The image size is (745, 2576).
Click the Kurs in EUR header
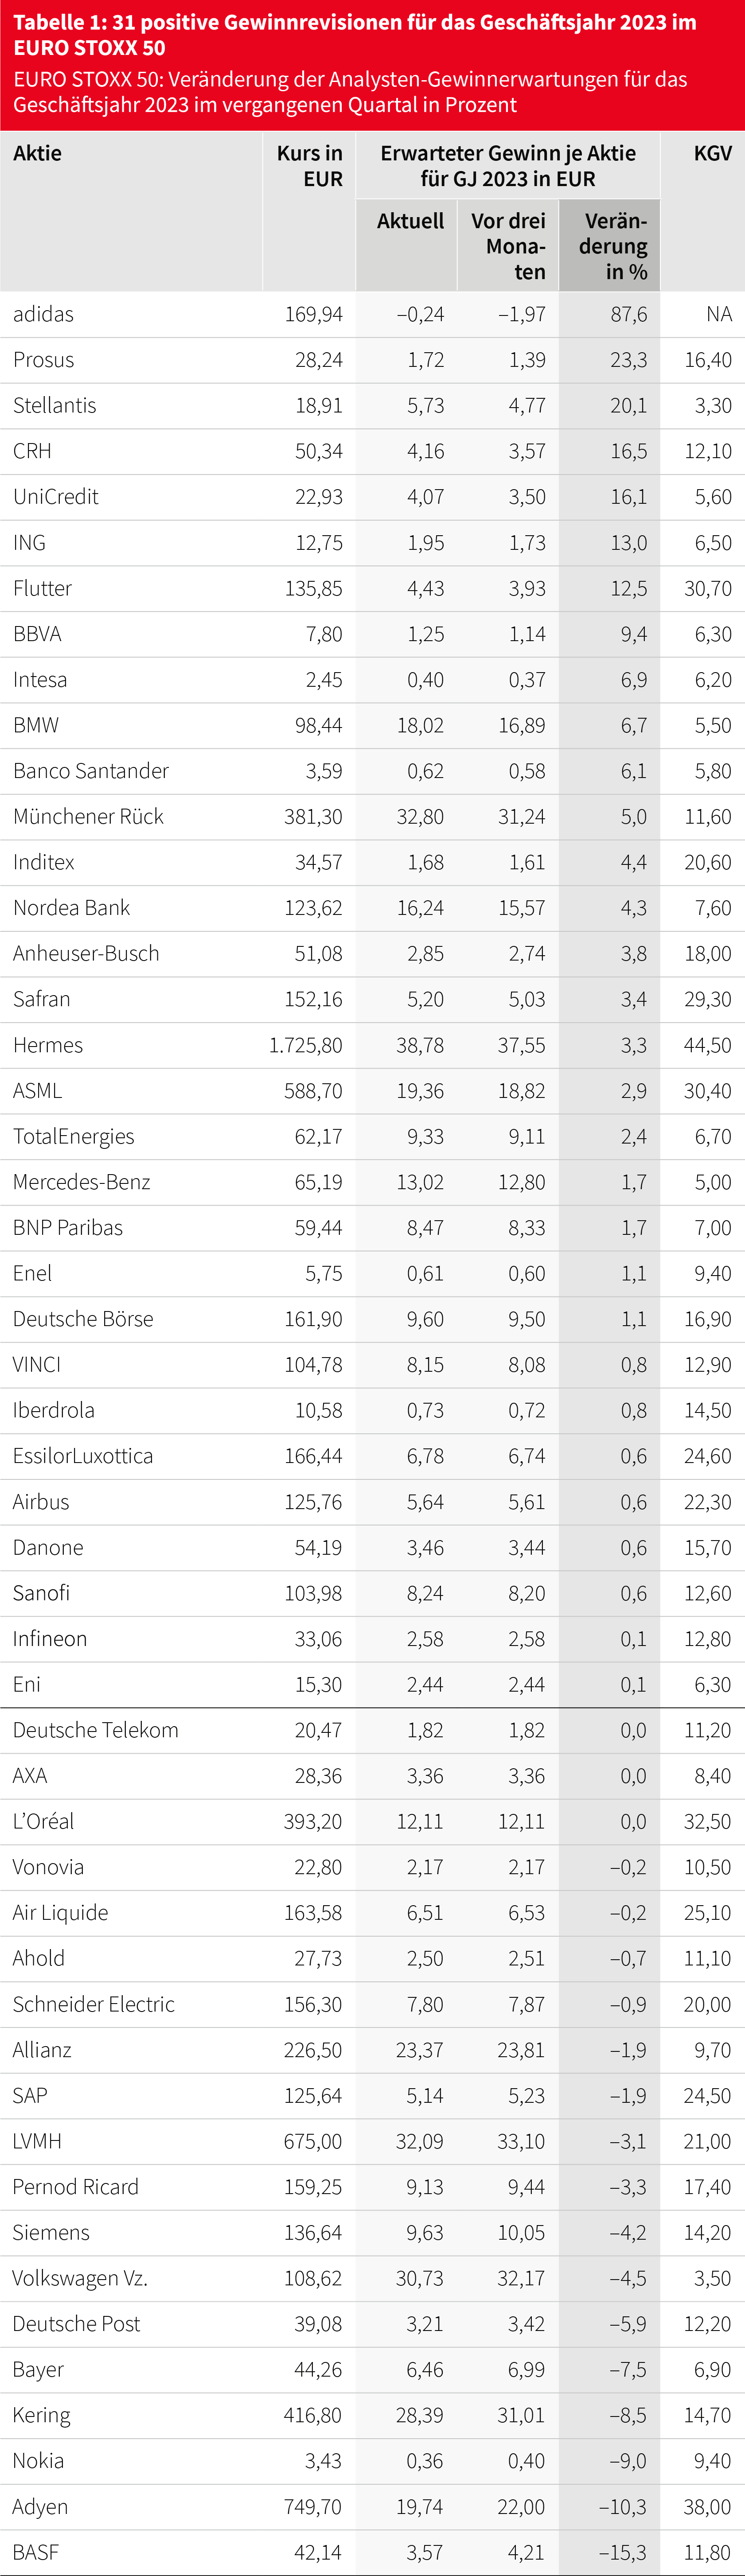tap(309, 166)
